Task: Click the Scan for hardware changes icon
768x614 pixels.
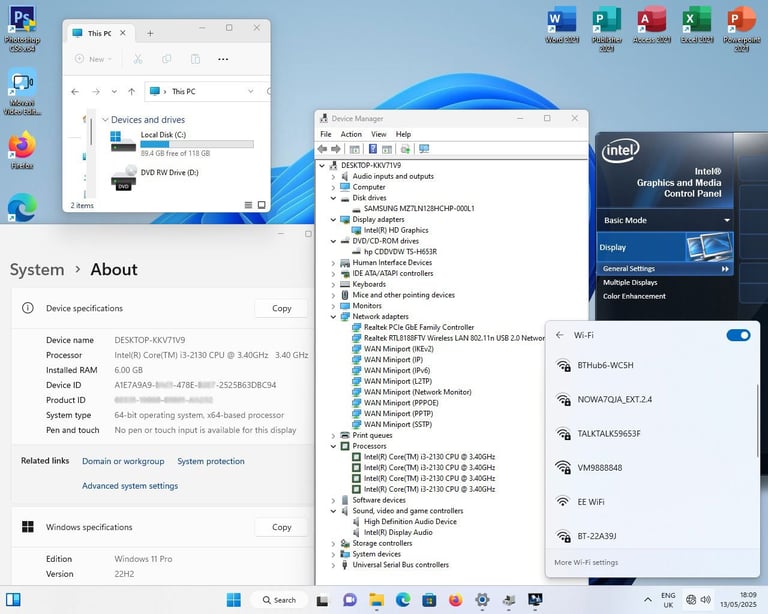Action: pyautogui.click(x=424, y=149)
